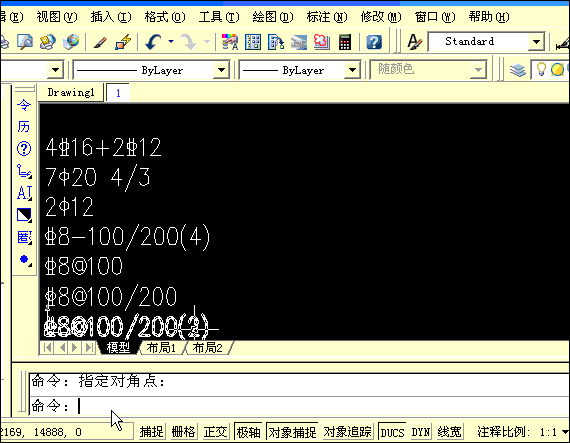Switch to the 布局1 layout tab

point(161,348)
